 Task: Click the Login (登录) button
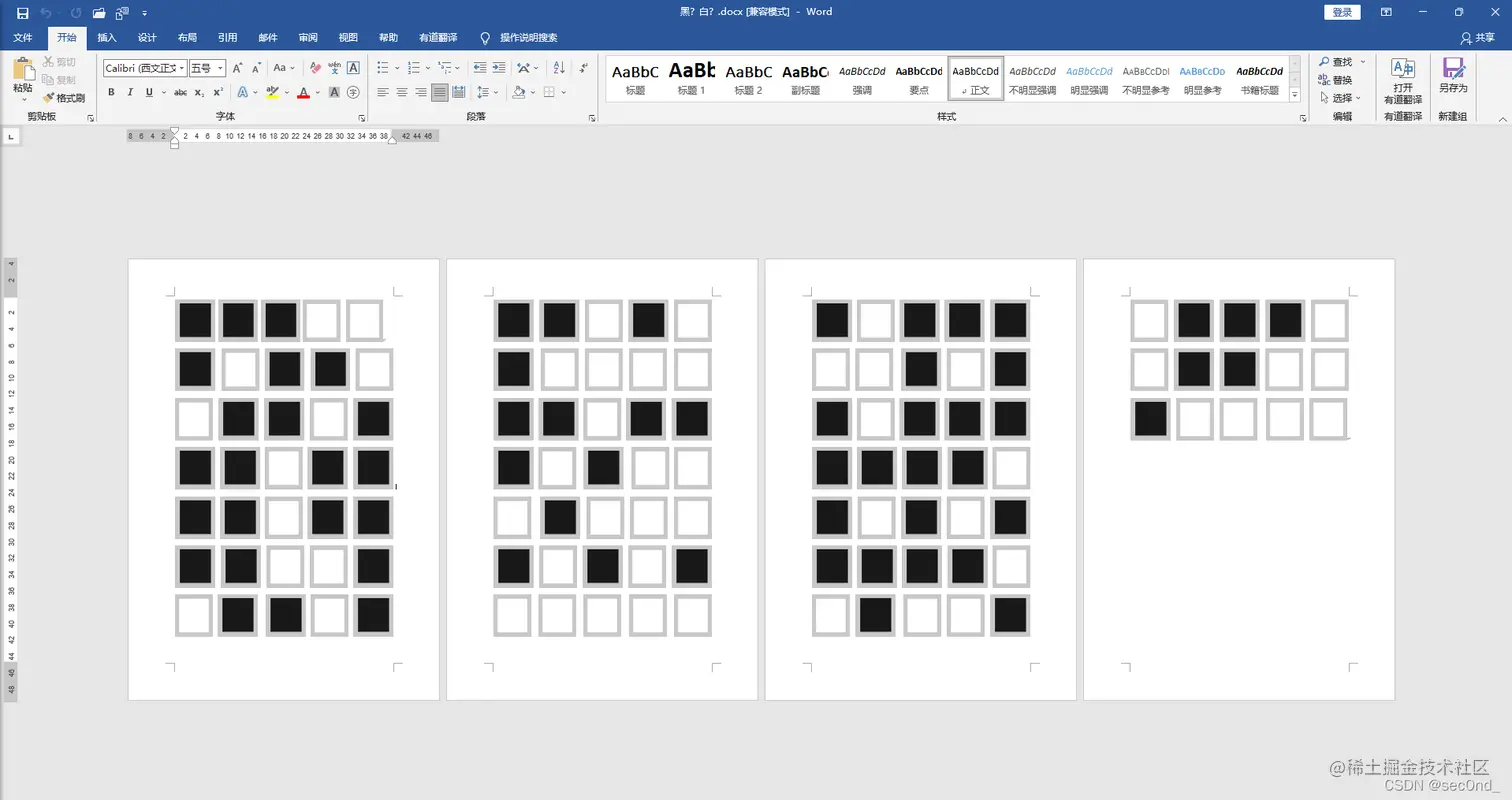(x=1342, y=13)
